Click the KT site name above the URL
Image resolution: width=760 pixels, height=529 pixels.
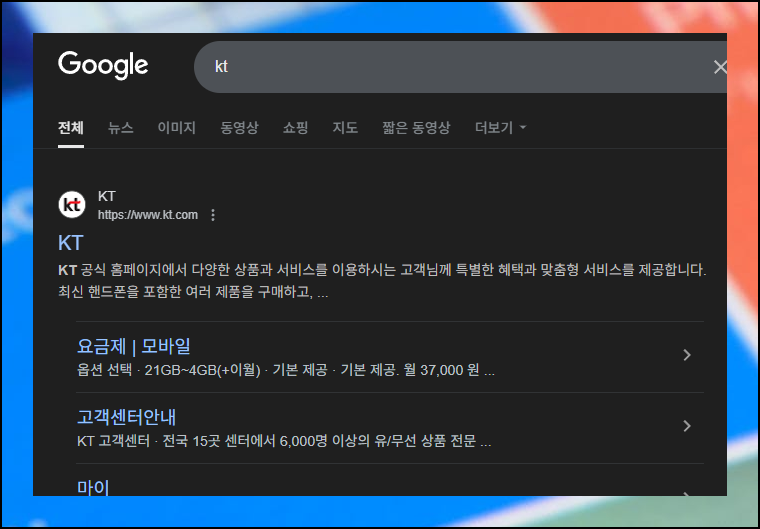(107, 196)
